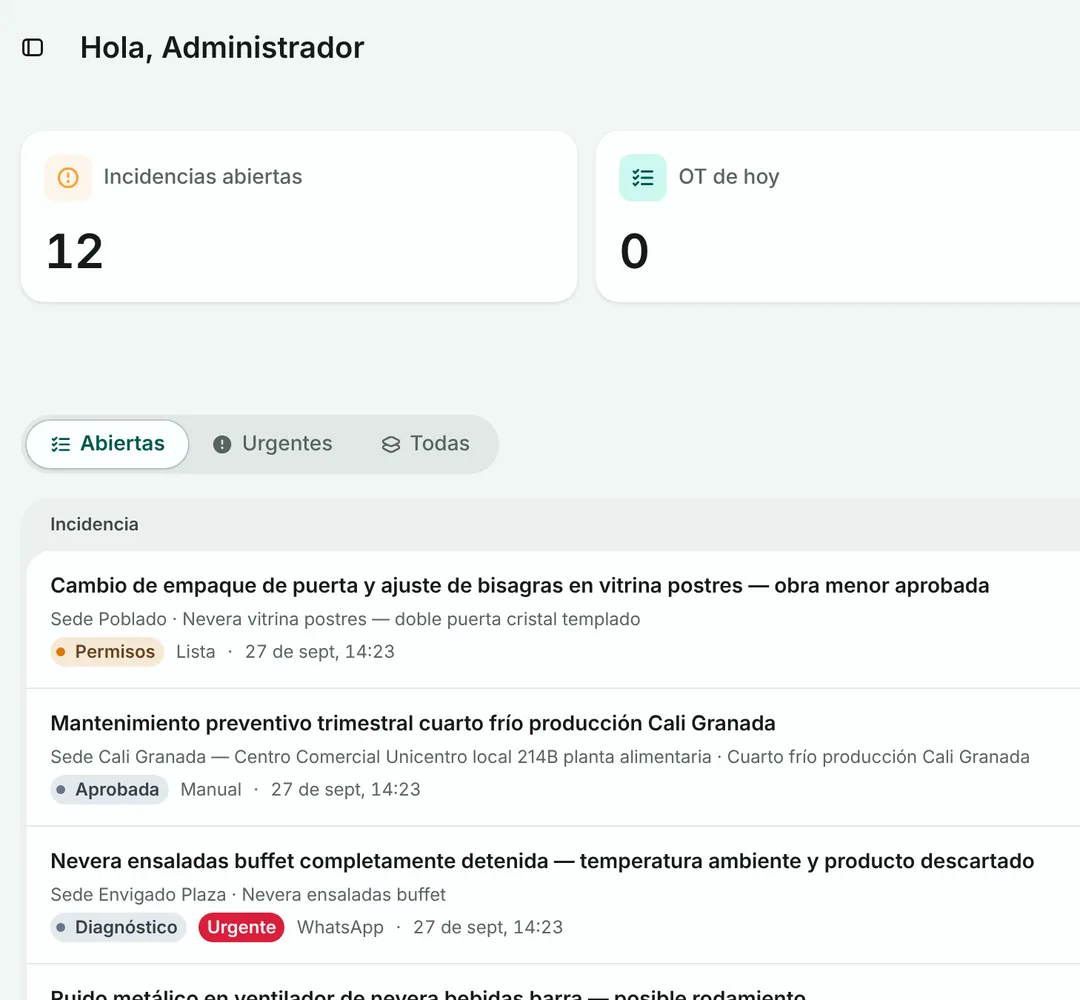The height and width of the screenshot is (1000, 1080).
Task: Click the orange alert icon for Incidencias abiertas
Action: [68, 178]
